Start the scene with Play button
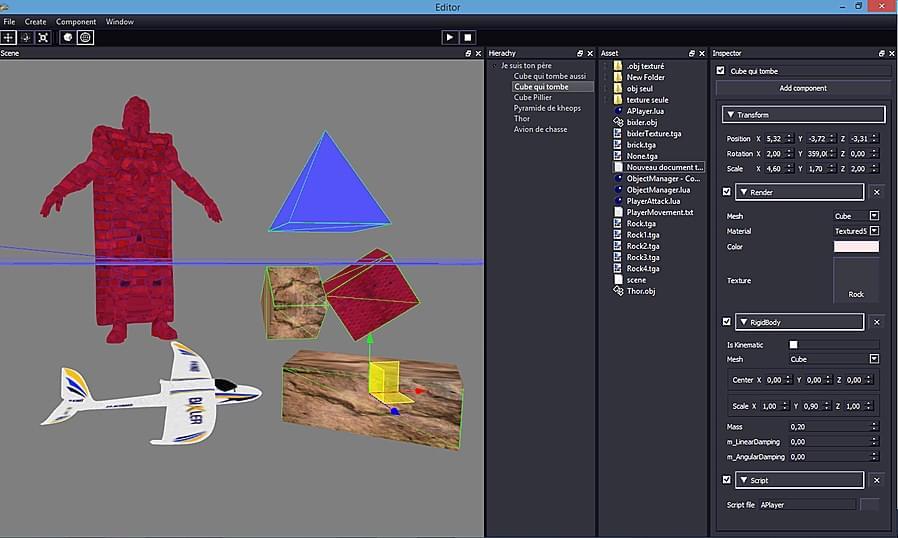This screenshot has width=898, height=538. point(450,37)
